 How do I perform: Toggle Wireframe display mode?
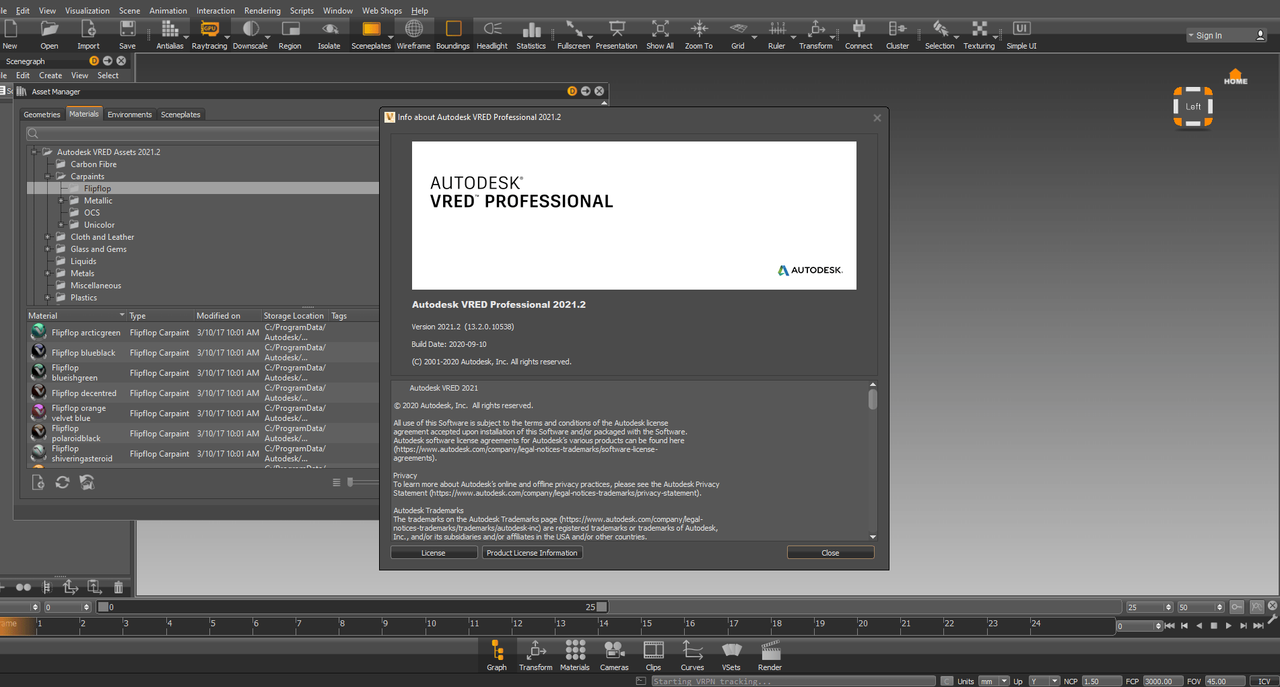point(413,34)
